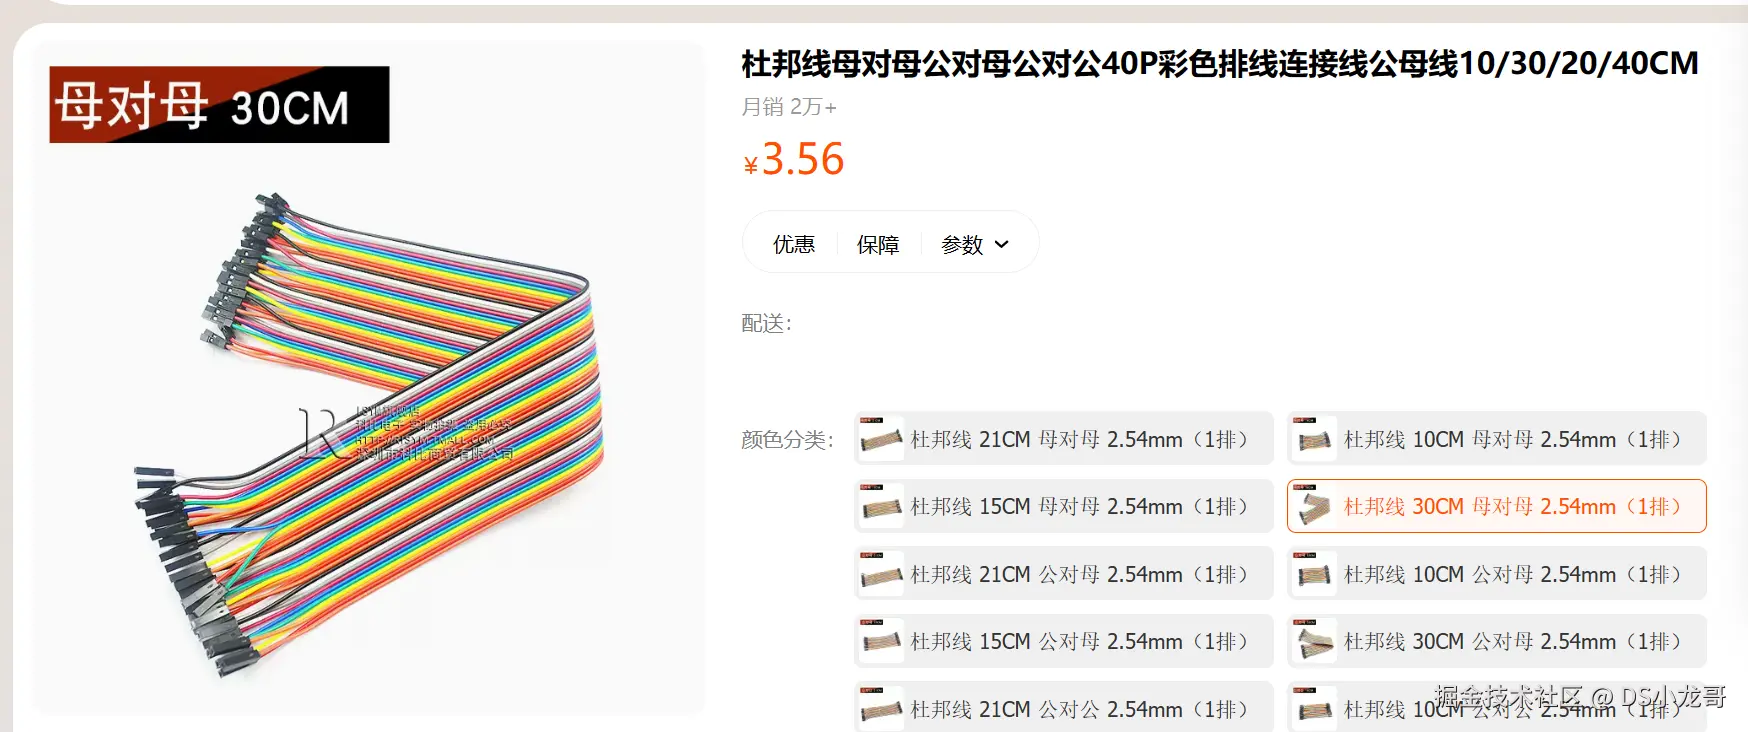Select 杜邦线 10CM 母对母 2.54mm variant
Screen dimensions: 1748x732
point(1497,439)
